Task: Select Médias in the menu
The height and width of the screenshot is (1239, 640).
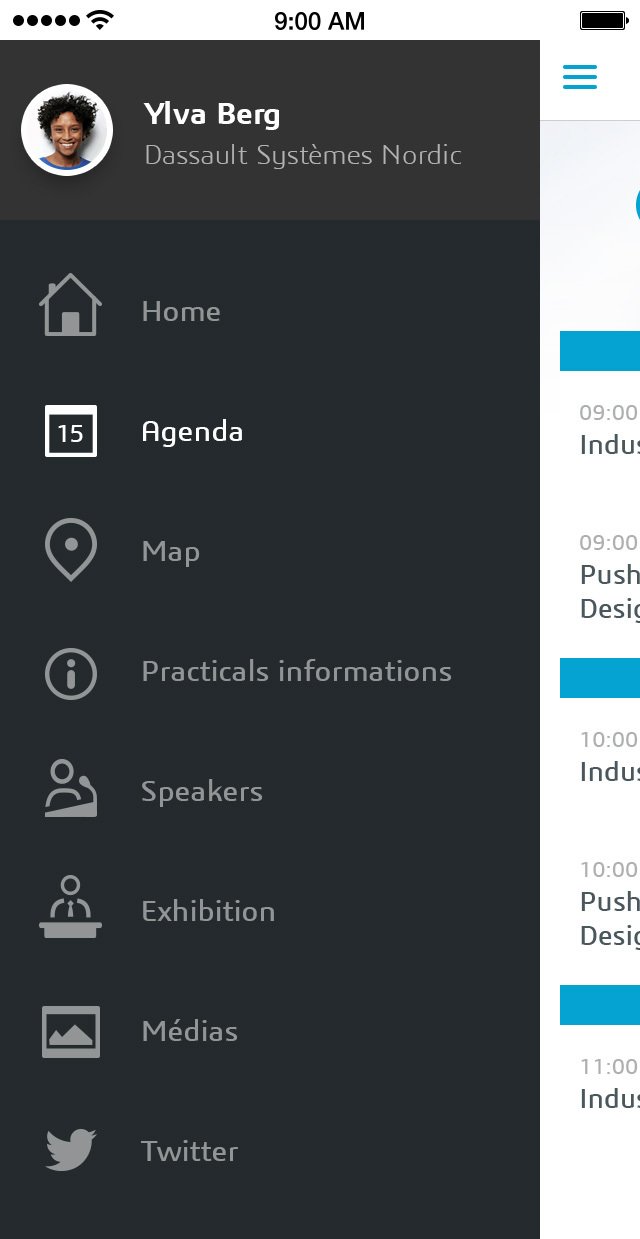Action: [190, 1032]
